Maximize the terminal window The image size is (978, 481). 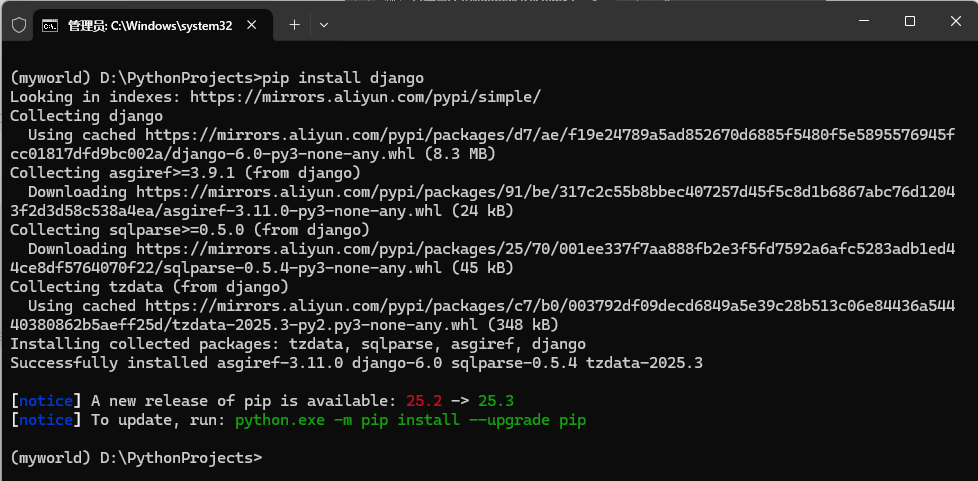pos(909,21)
